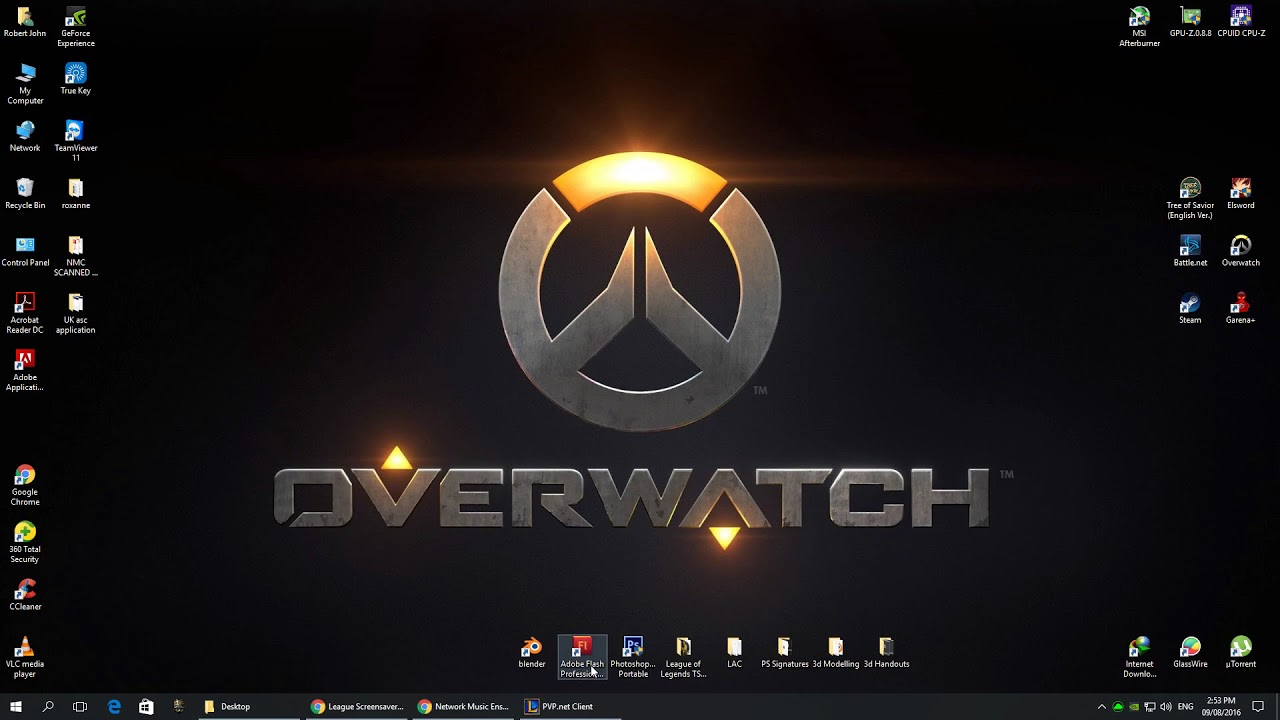
Task: Change ENG input language indicator
Action: pos(1186,707)
